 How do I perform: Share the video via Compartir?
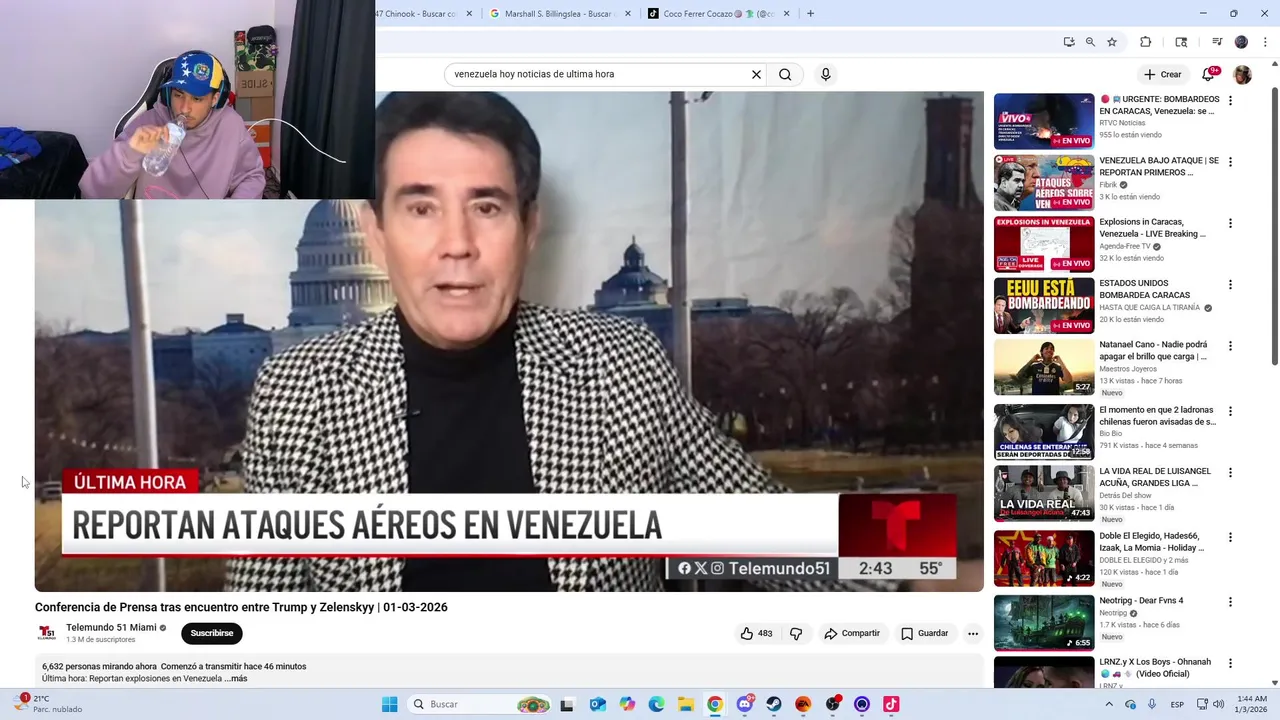click(x=852, y=633)
